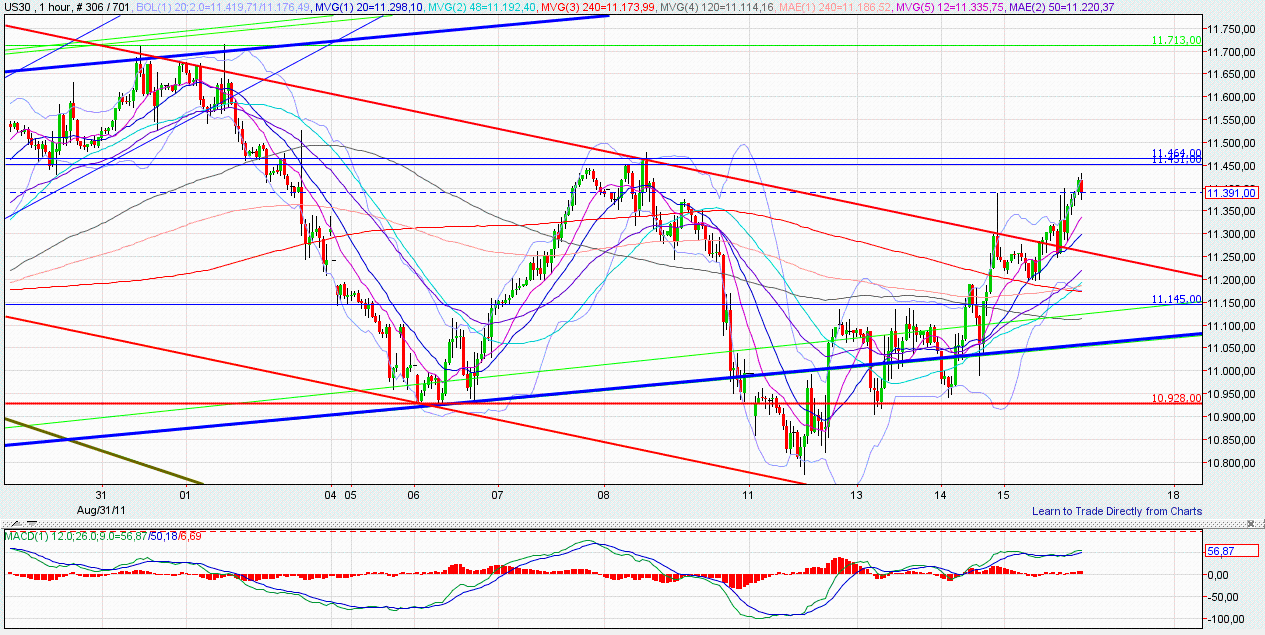
Task: Open the 'Learn to Trade Directly from Charts' link
Action: pos(1117,511)
